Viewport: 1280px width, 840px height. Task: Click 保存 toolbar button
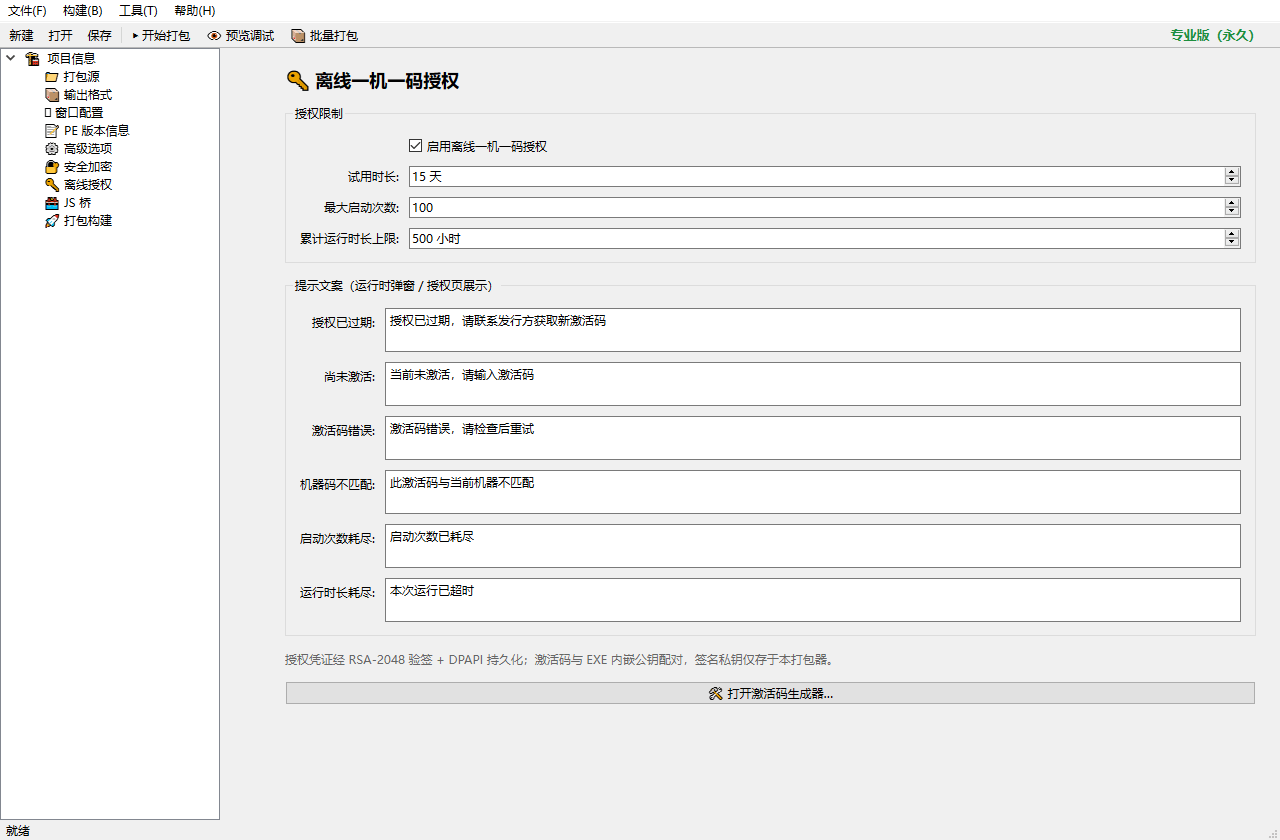pos(99,36)
